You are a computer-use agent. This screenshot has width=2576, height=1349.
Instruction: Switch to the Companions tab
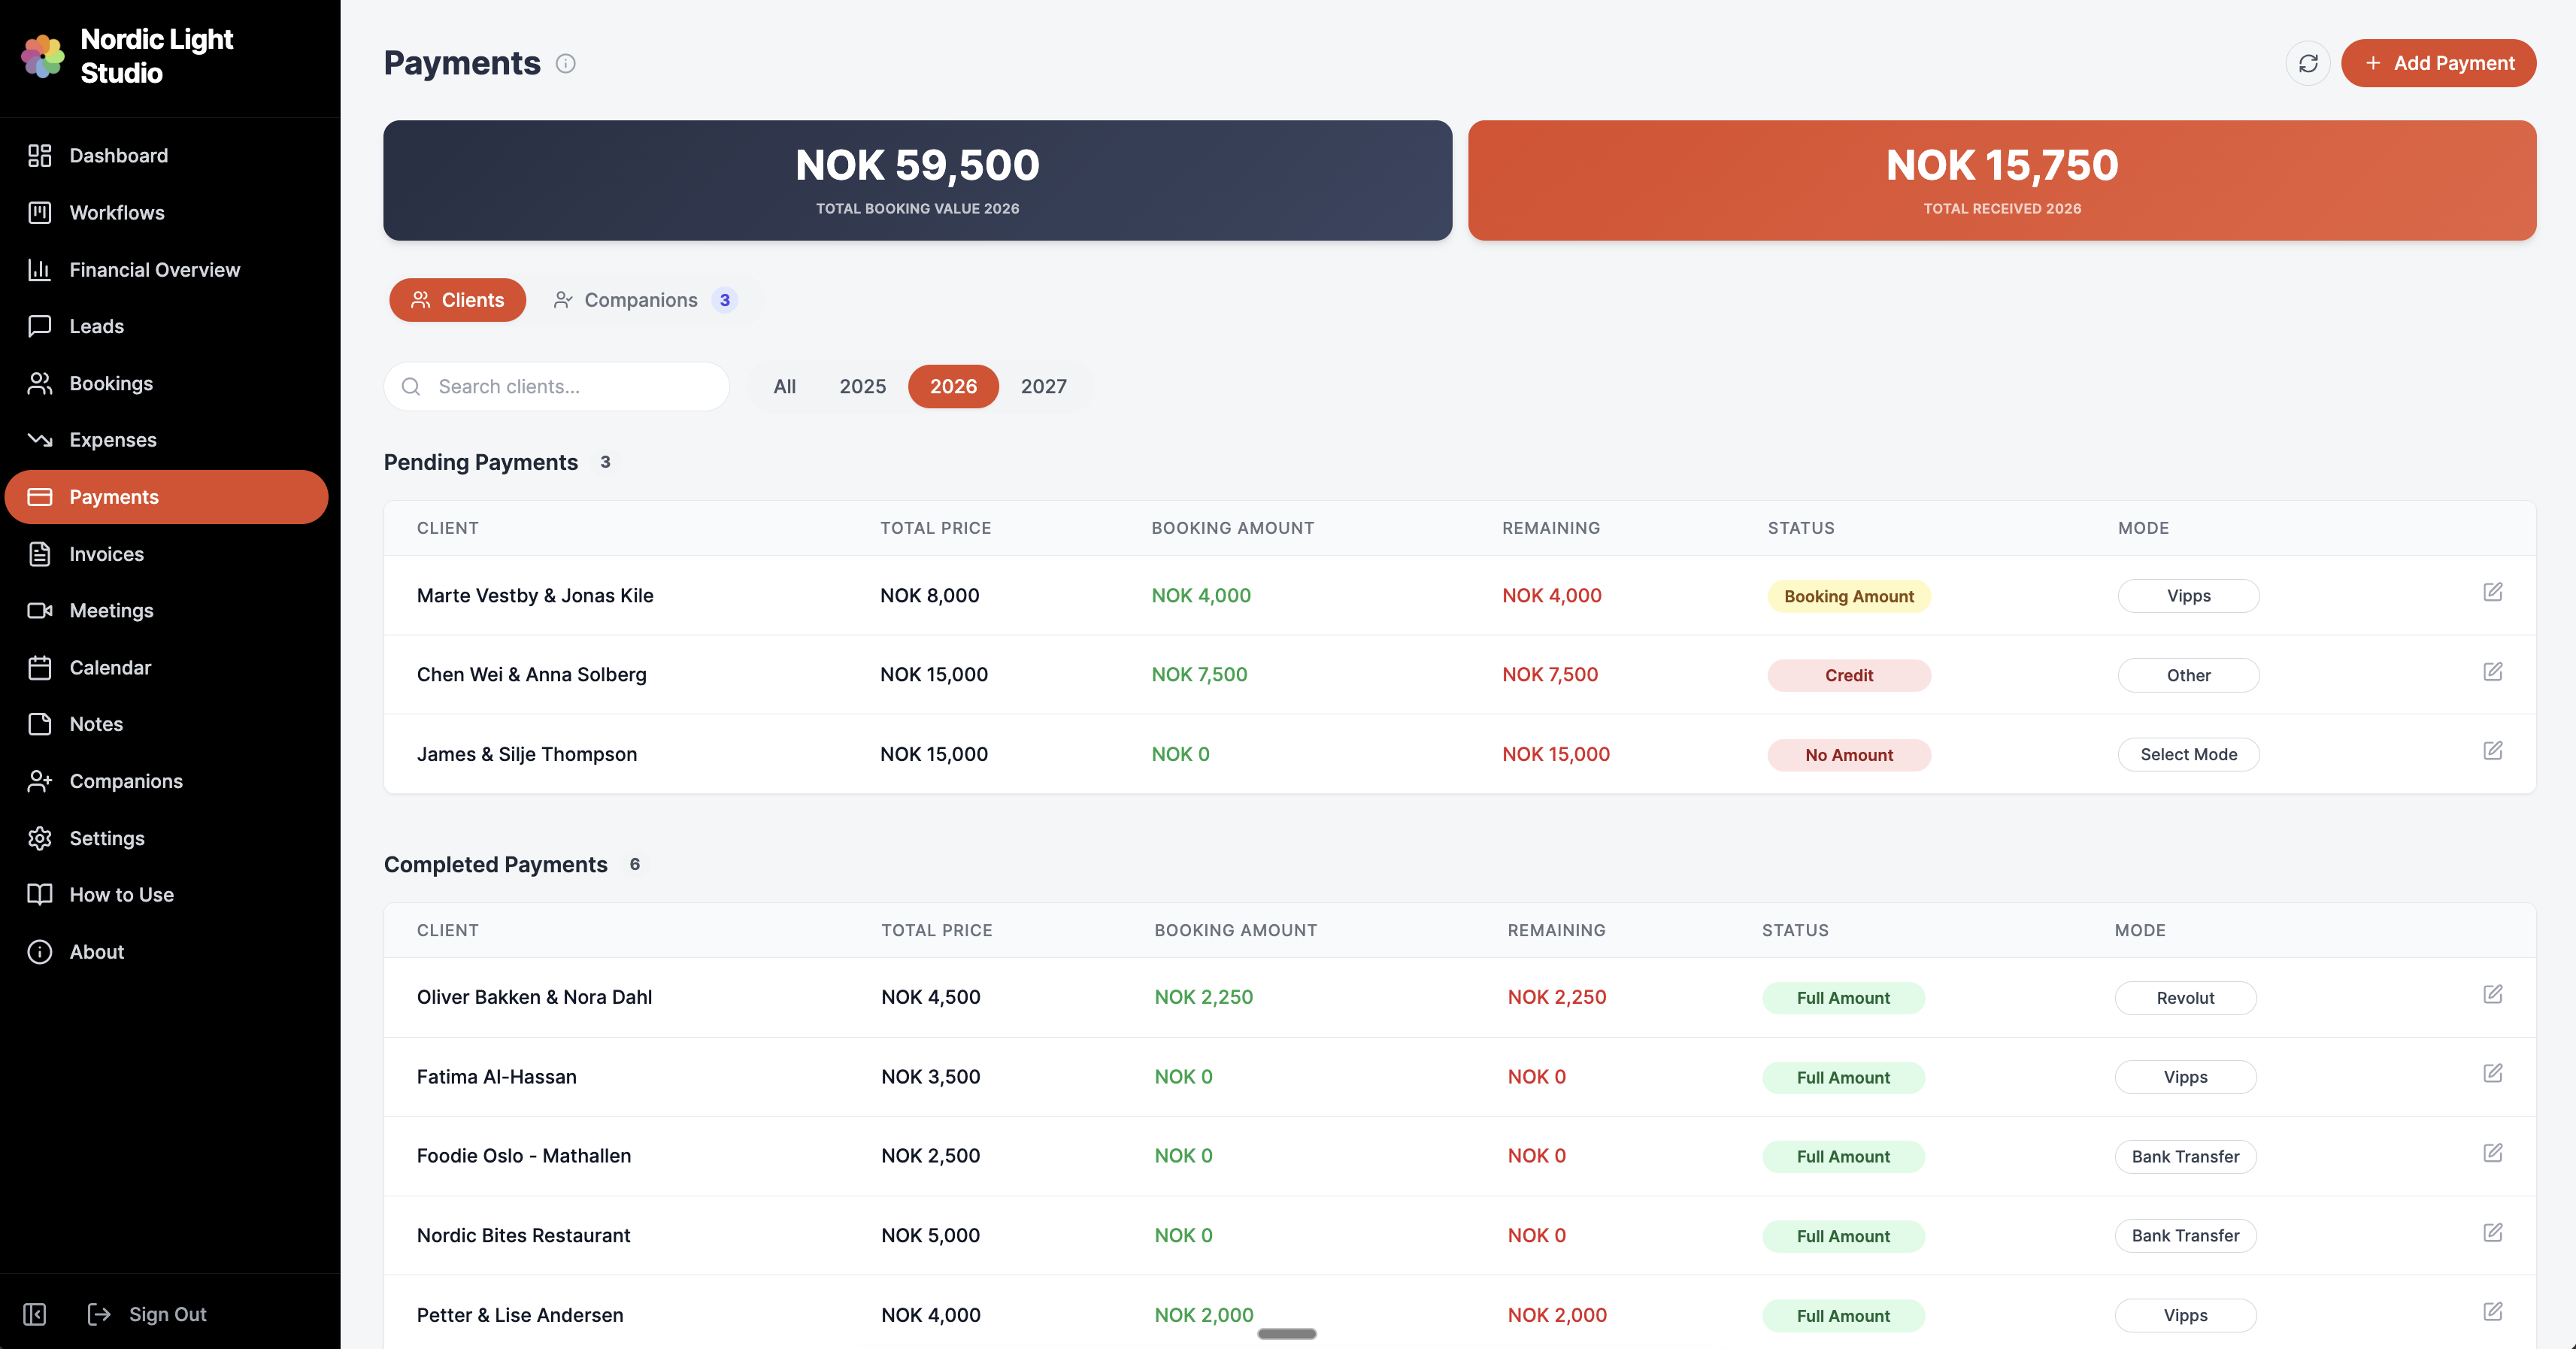pyautogui.click(x=643, y=300)
